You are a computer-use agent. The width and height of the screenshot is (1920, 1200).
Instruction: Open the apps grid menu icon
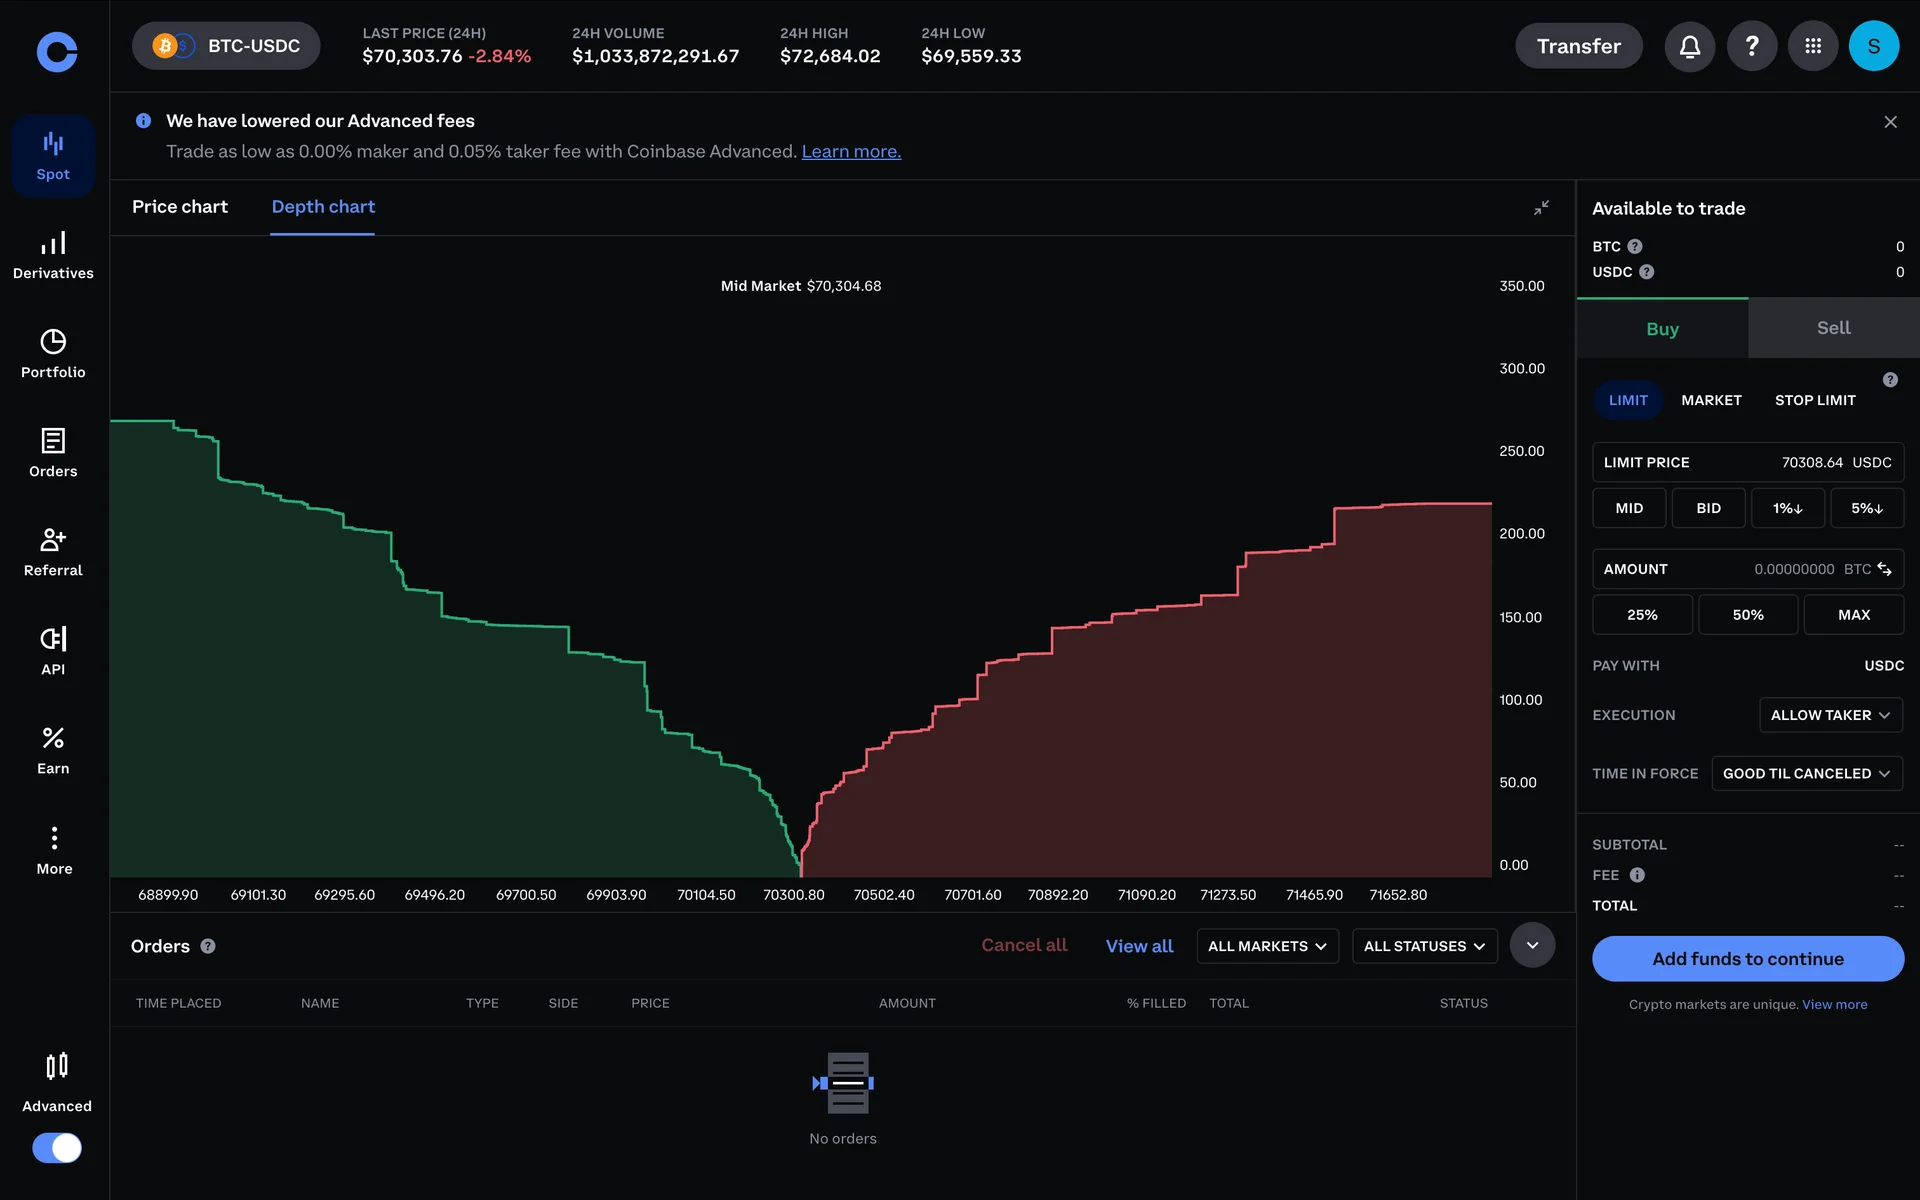coord(1812,46)
